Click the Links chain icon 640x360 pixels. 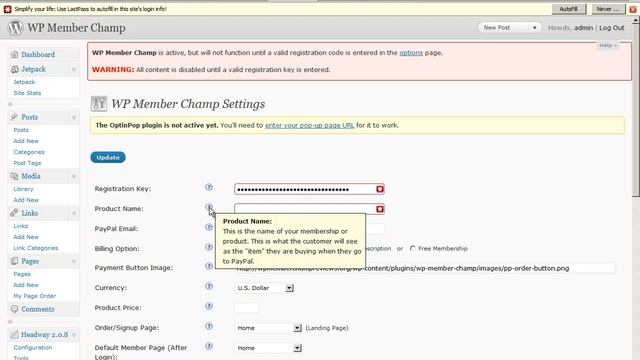pos(15,213)
